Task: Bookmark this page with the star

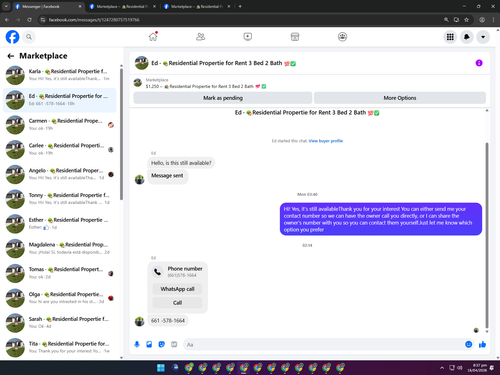Action: (466, 20)
